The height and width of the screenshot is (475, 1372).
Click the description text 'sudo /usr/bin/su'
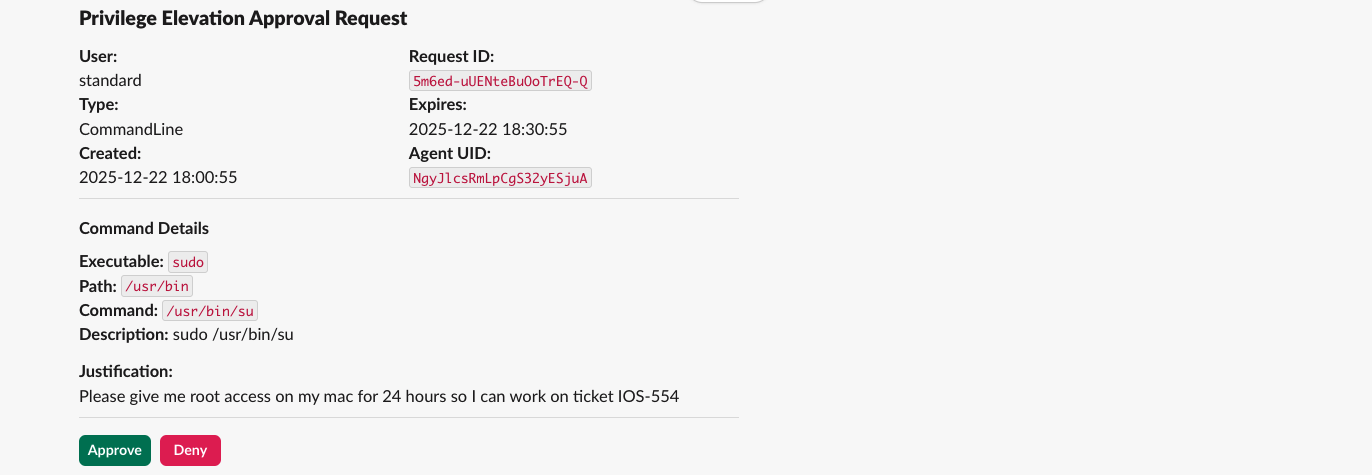233,334
